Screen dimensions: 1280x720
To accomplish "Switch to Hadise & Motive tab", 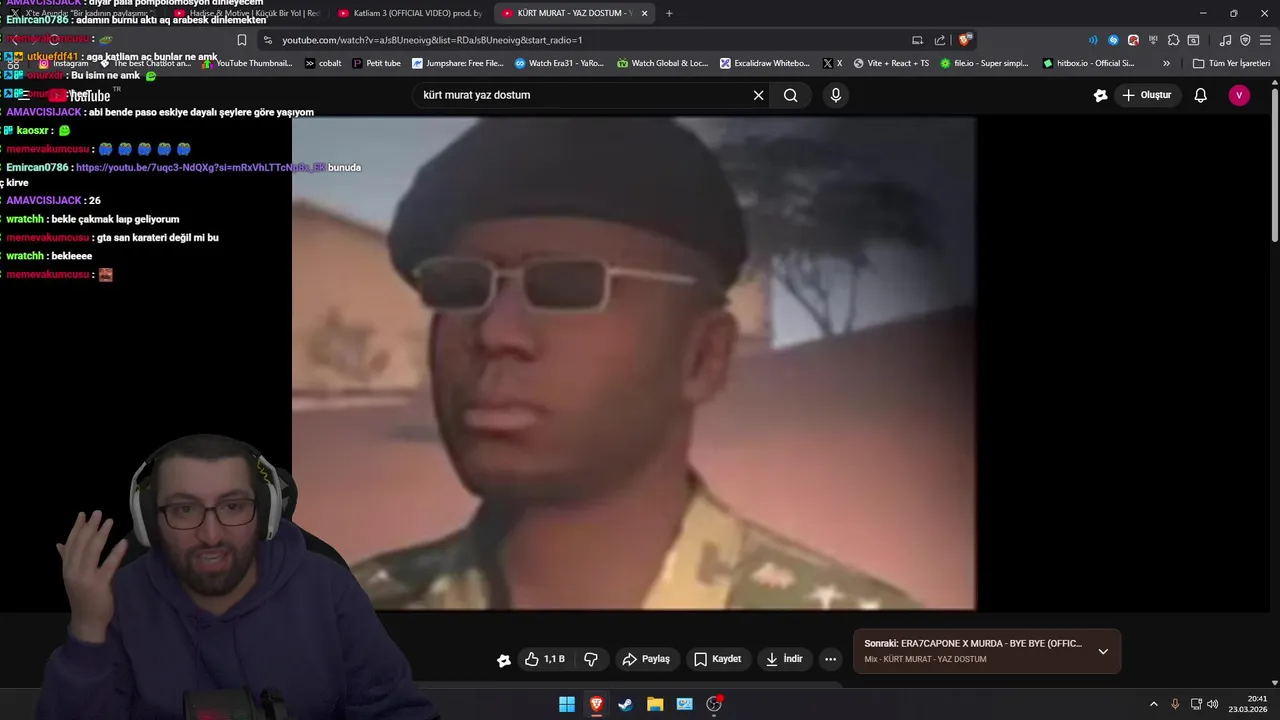I will tap(245, 13).
